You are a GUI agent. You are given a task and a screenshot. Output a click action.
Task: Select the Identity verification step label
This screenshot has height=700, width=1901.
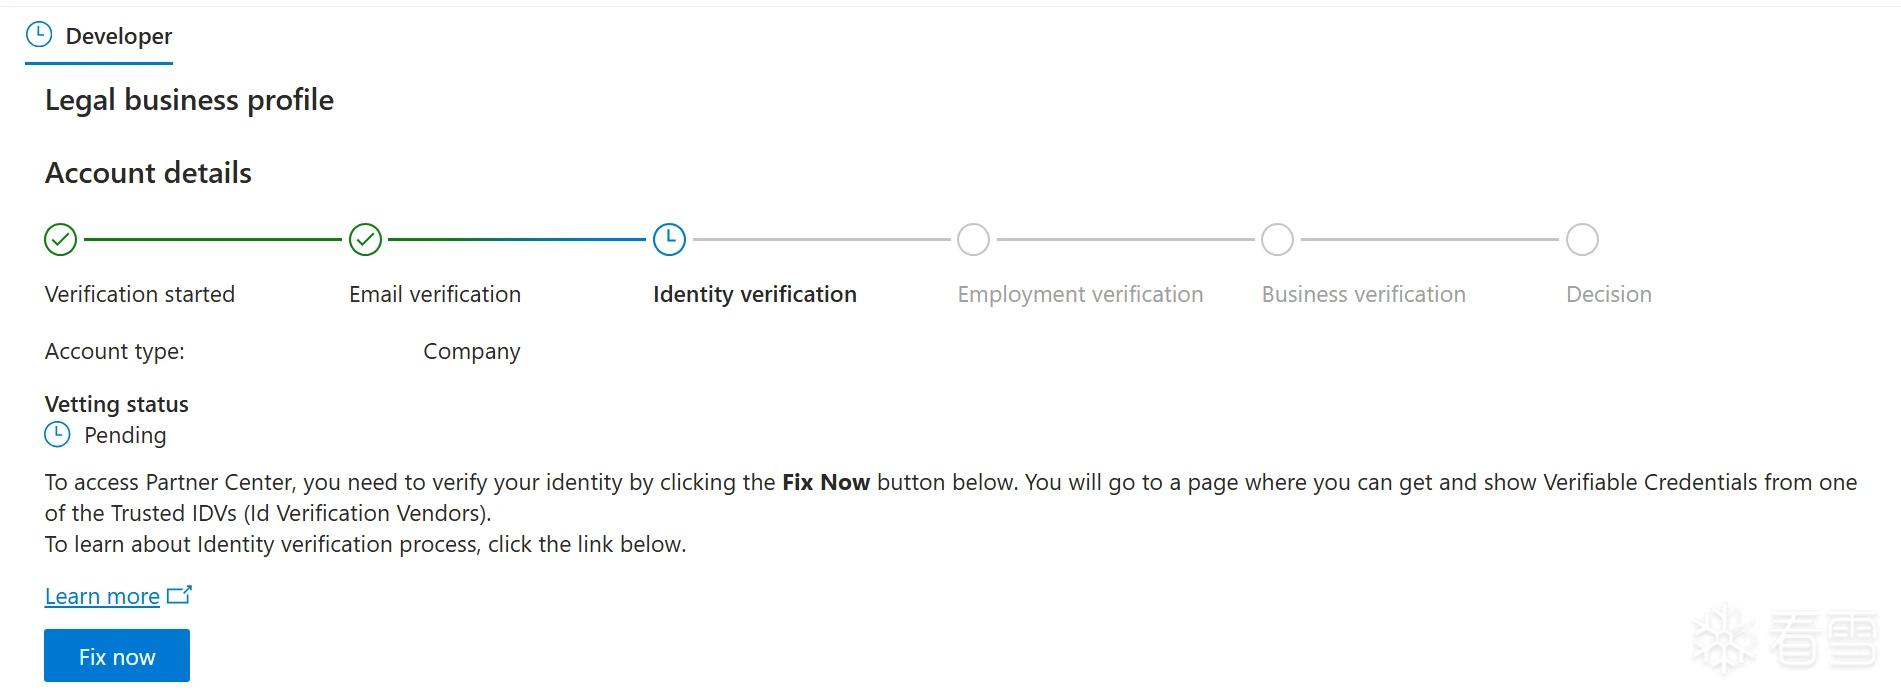[755, 294]
